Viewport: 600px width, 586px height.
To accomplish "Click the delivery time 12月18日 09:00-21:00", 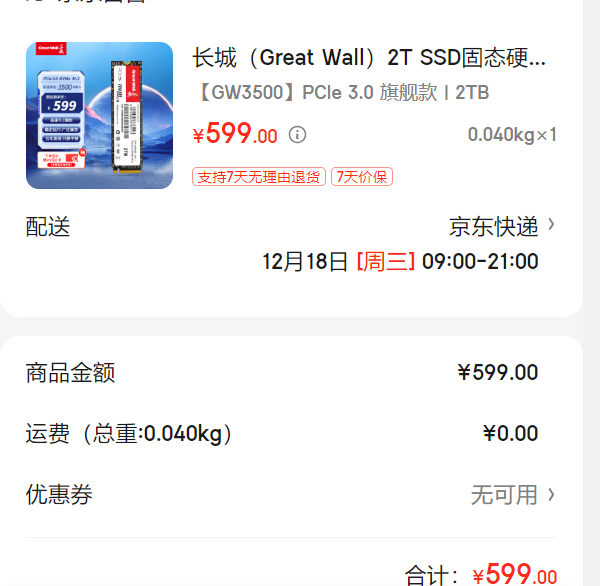I will pos(400,261).
